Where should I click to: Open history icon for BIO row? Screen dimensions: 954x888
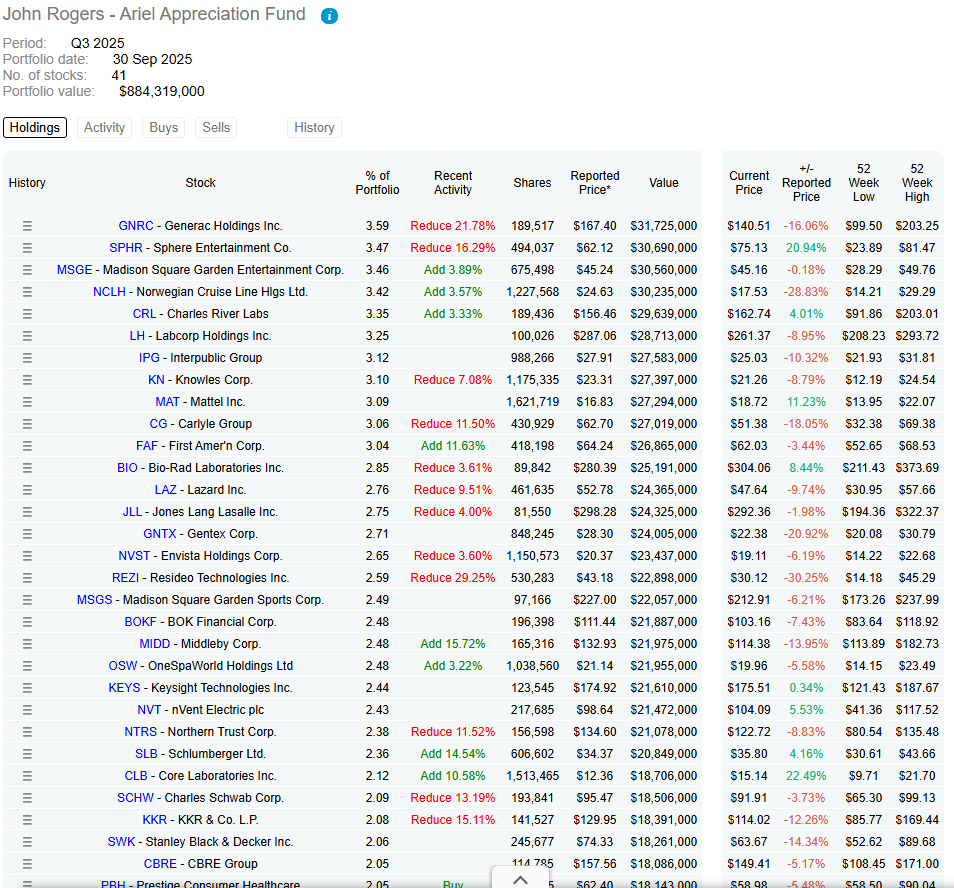(27, 468)
